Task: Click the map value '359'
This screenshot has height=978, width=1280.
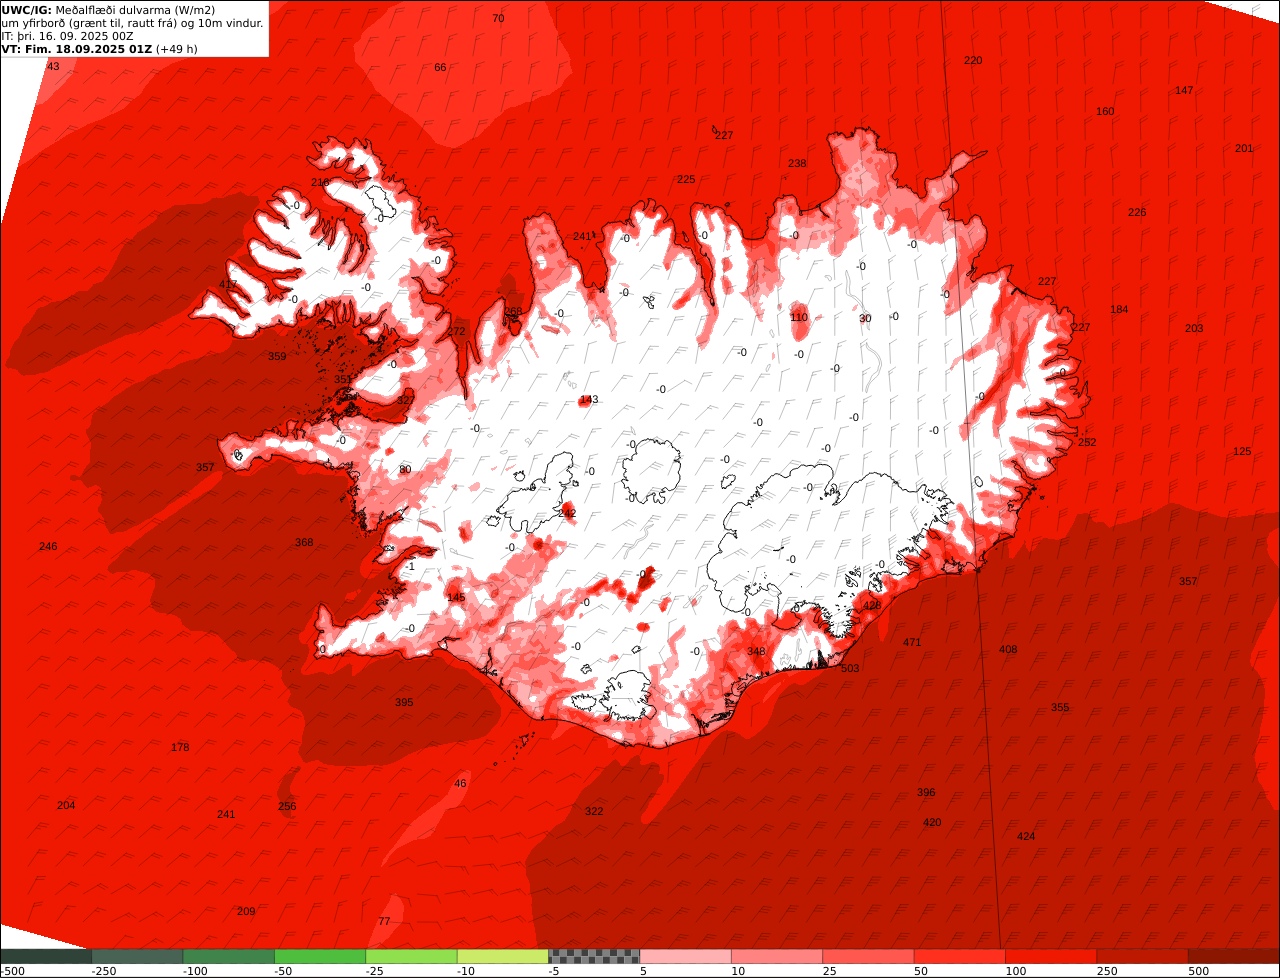Action: tap(277, 356)
